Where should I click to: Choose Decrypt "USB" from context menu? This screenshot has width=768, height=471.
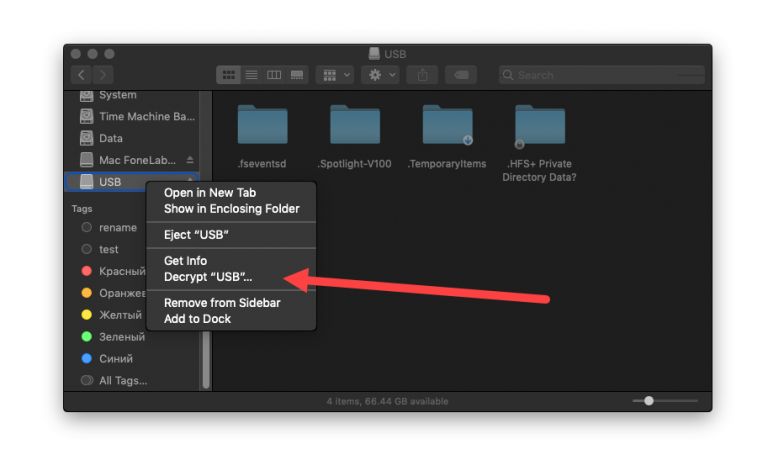[208, 276]
